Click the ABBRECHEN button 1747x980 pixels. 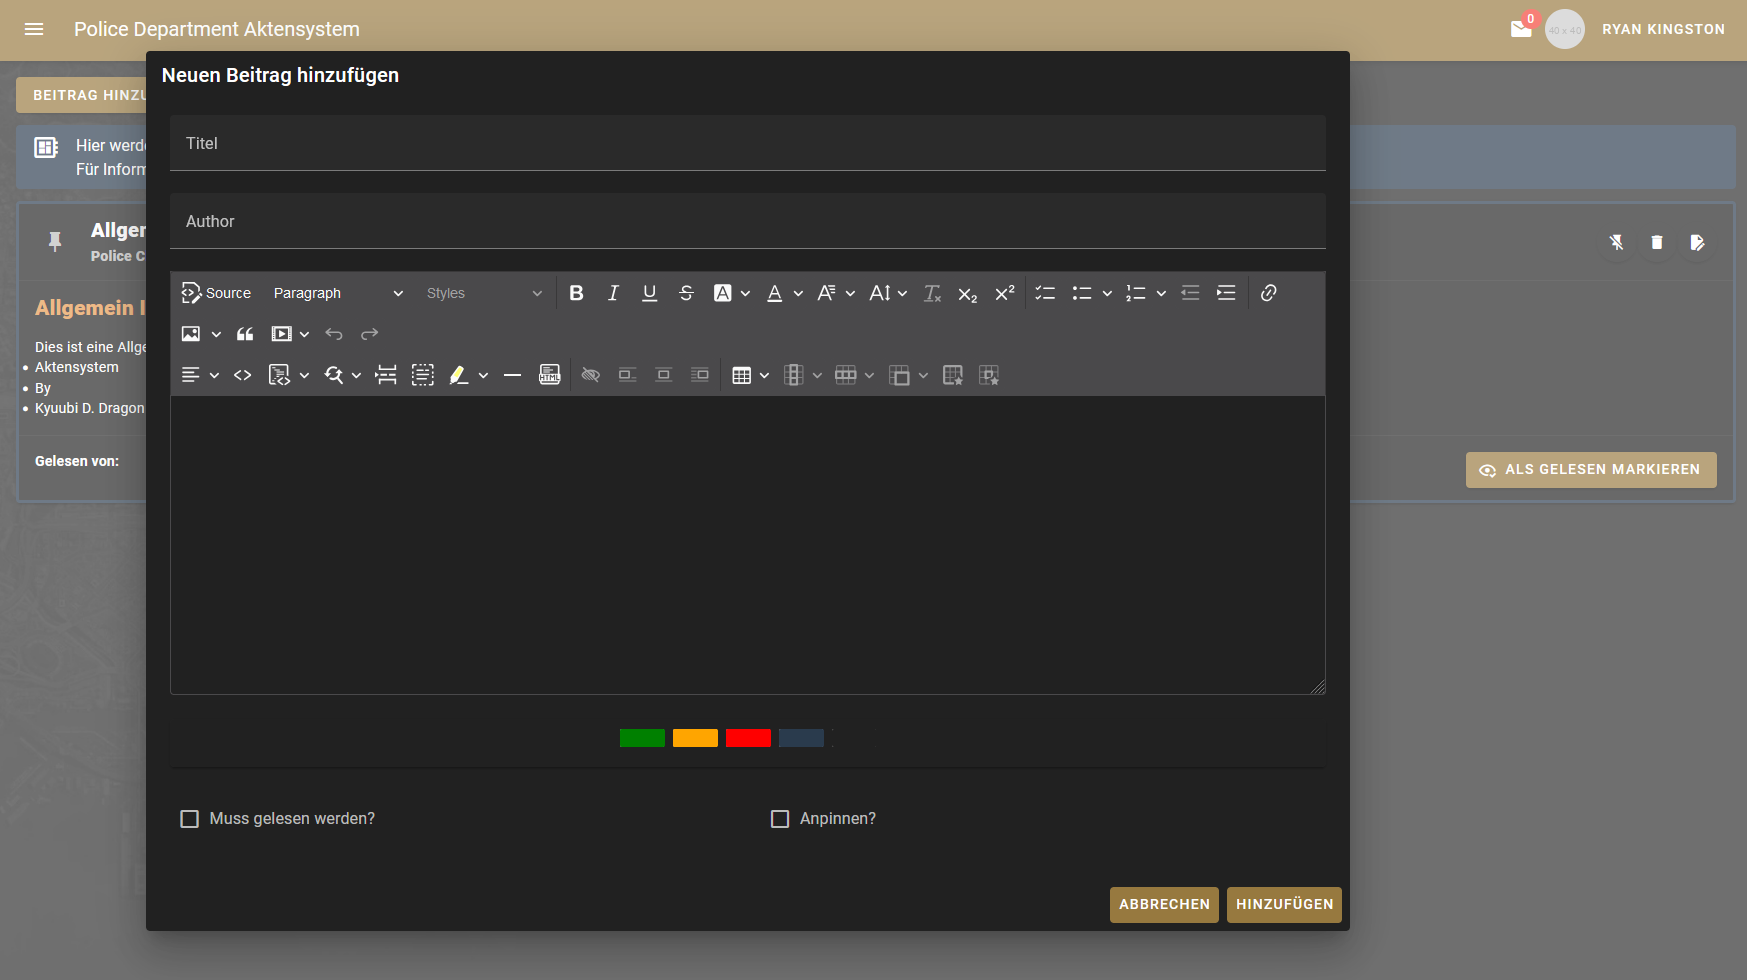[x=1164, y=904]
